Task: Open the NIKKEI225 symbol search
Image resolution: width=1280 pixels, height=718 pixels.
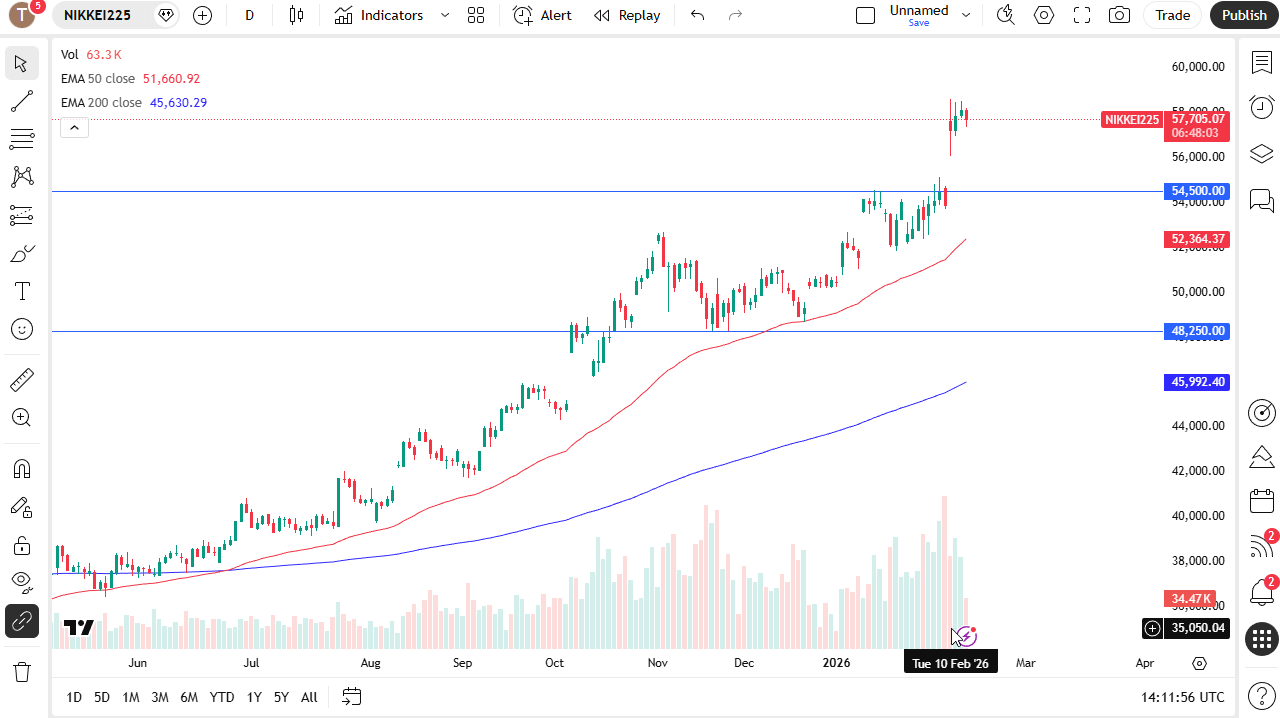Action: click(98, 15)
